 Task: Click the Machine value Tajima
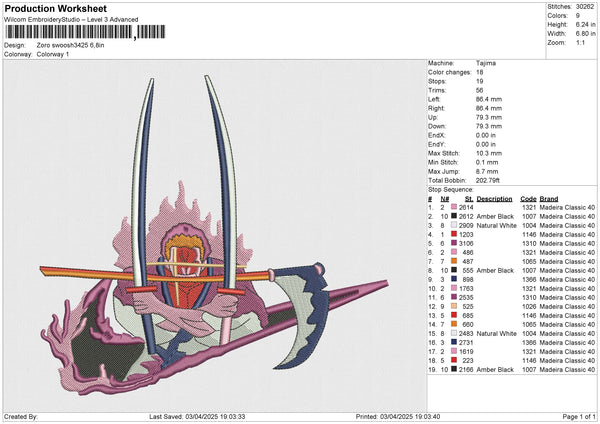pos(486,63)
